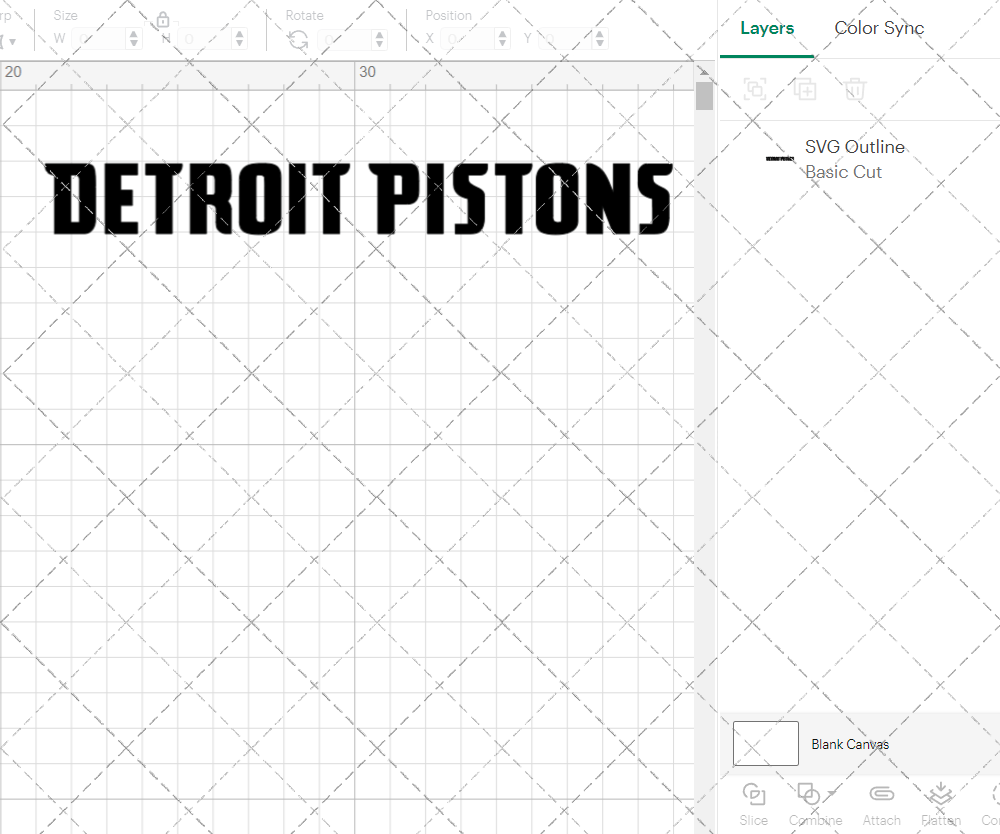
Task: Select the Layers tab
Action: (x=766, y=28)
